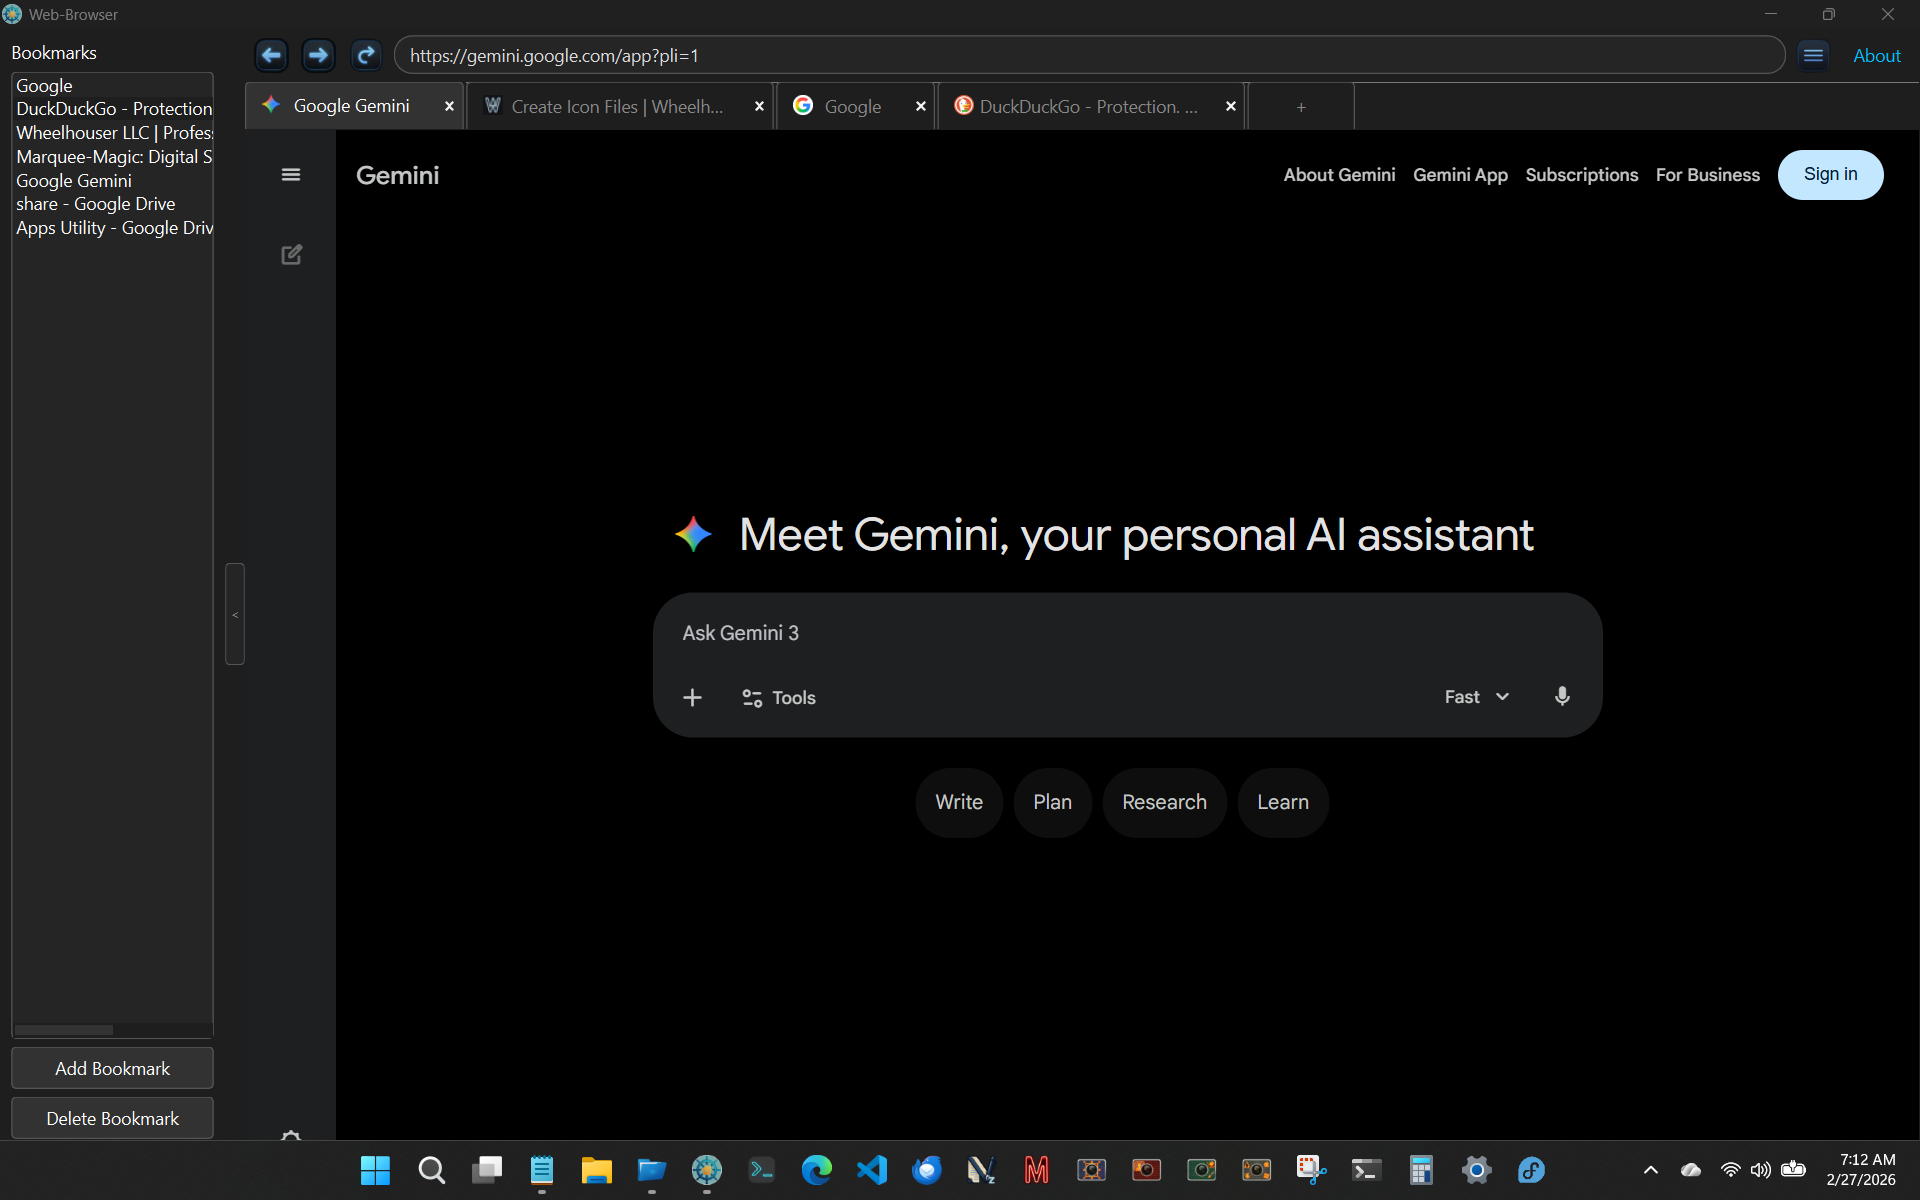1920x1200 pixels.
Task: Open the Tools menu in prompt box
Action: [779, 698]
